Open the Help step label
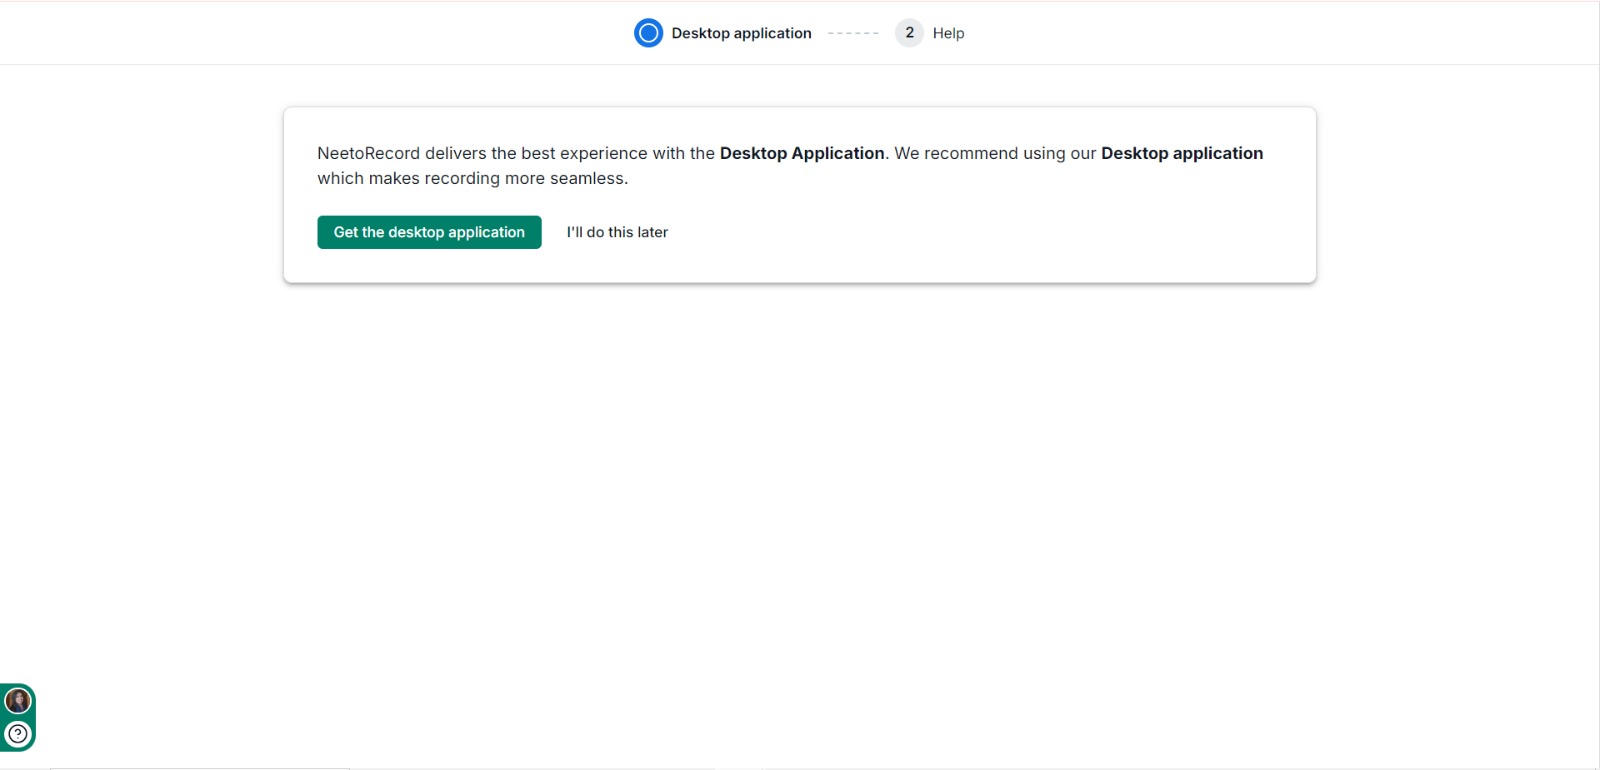This screenshot has height=770, width=1600. click(948, 33)
